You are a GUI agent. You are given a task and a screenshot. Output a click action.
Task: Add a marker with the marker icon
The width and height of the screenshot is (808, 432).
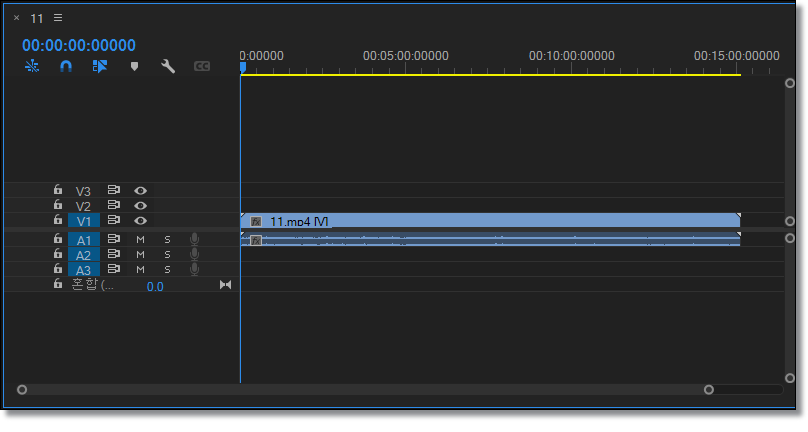[x=134, y=67]
